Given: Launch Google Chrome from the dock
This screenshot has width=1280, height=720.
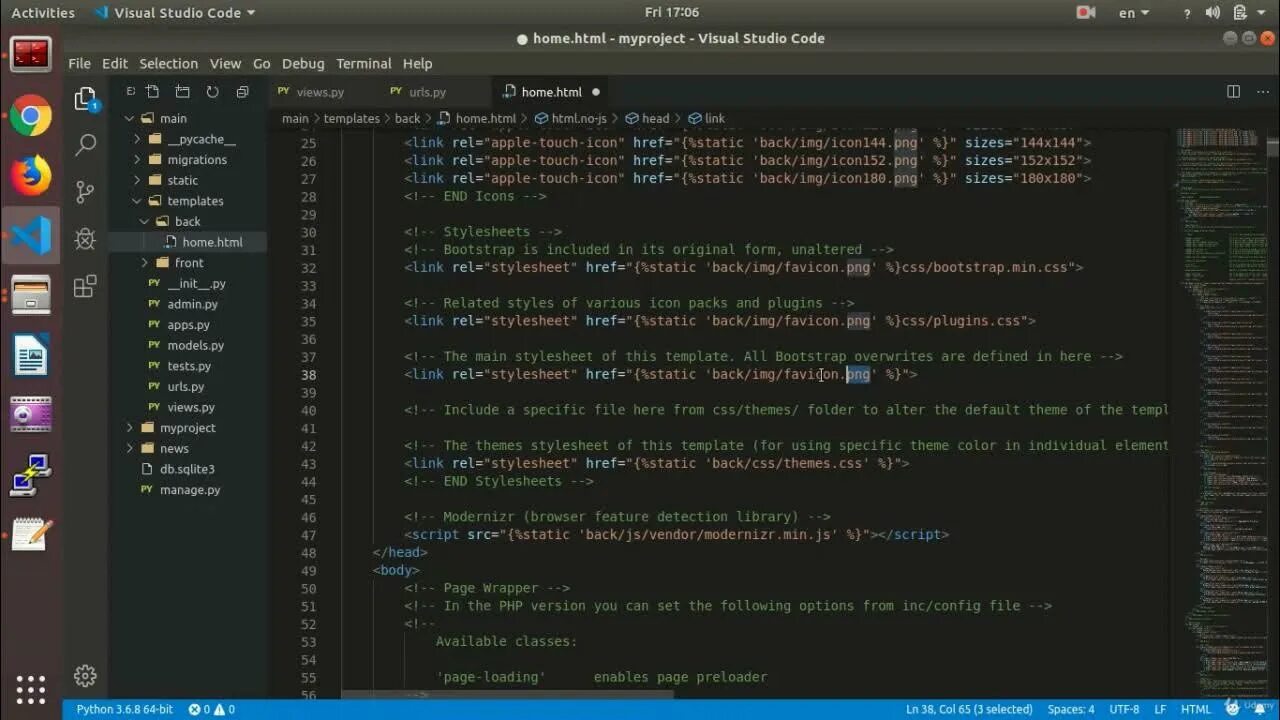Looking at the screenshot, I should [31, 117].
